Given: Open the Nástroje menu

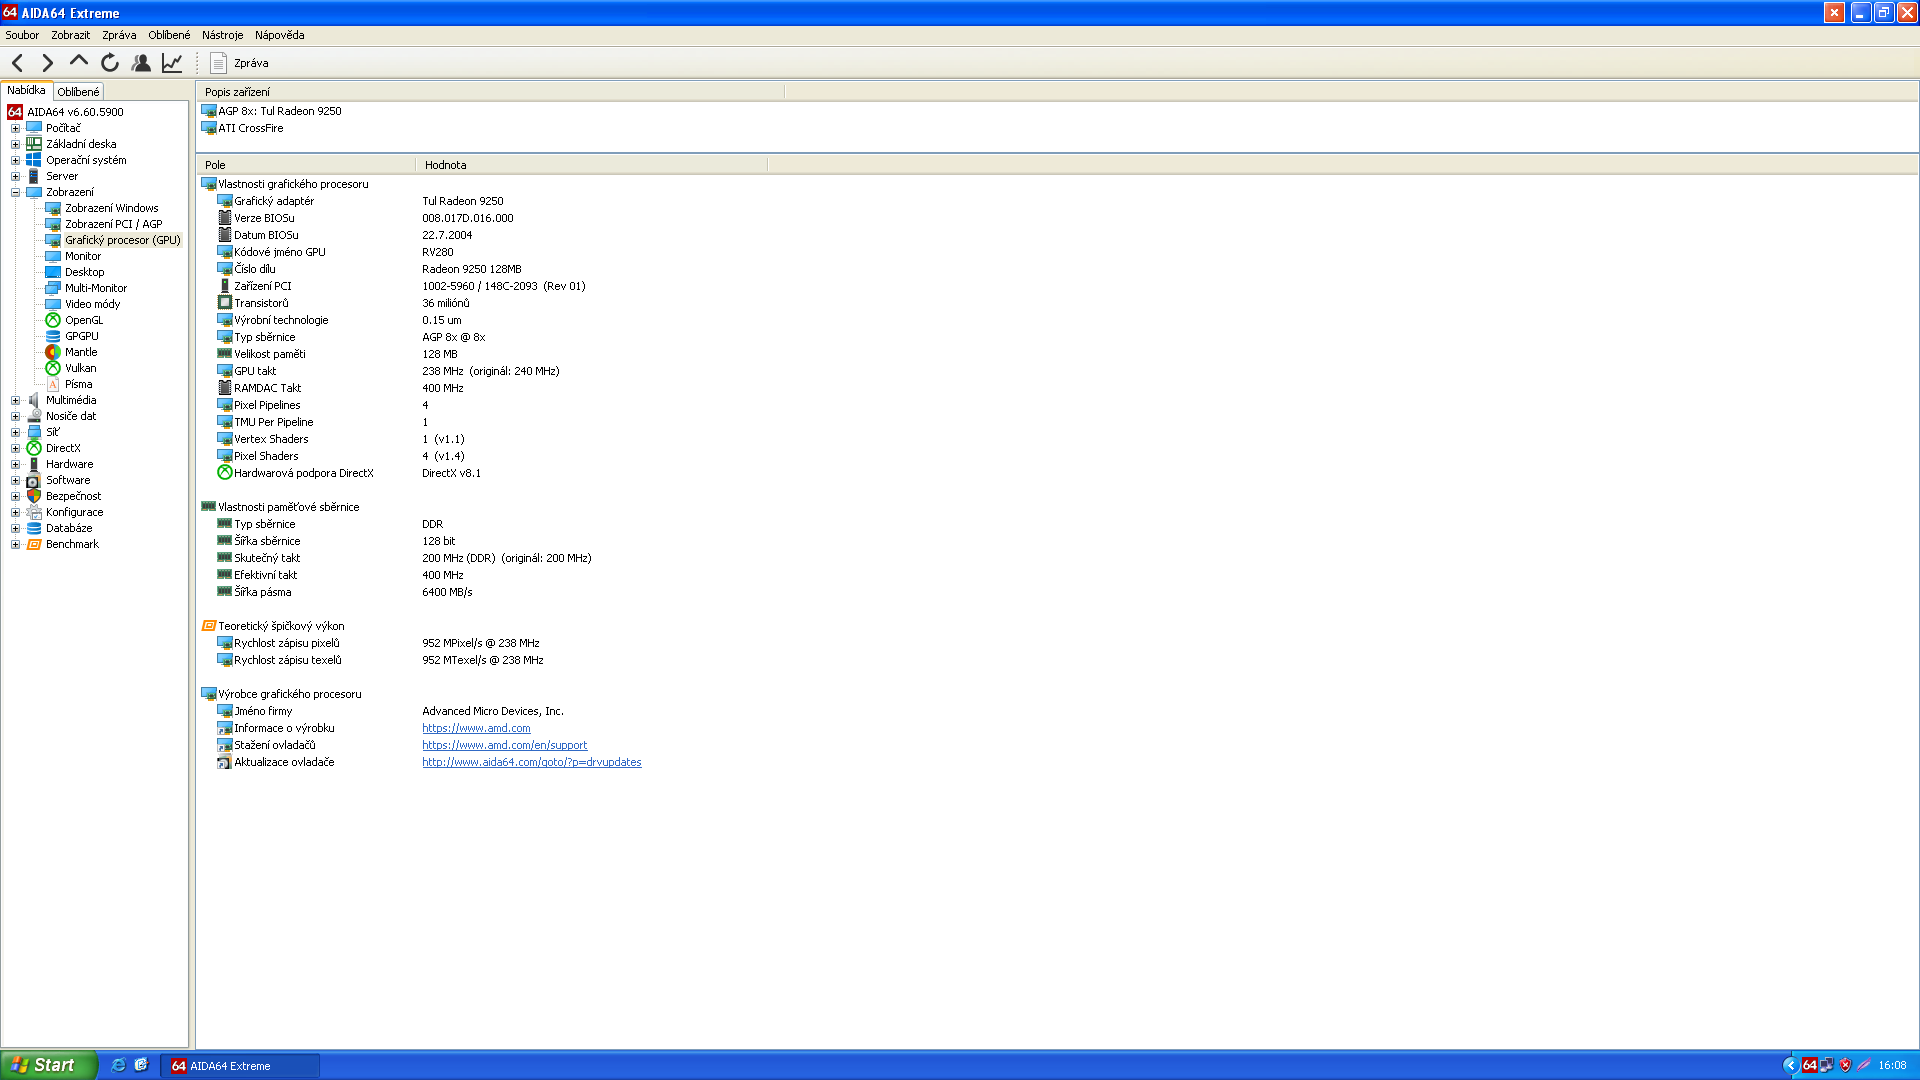Looking at the screenshot, I should point(222,35).
